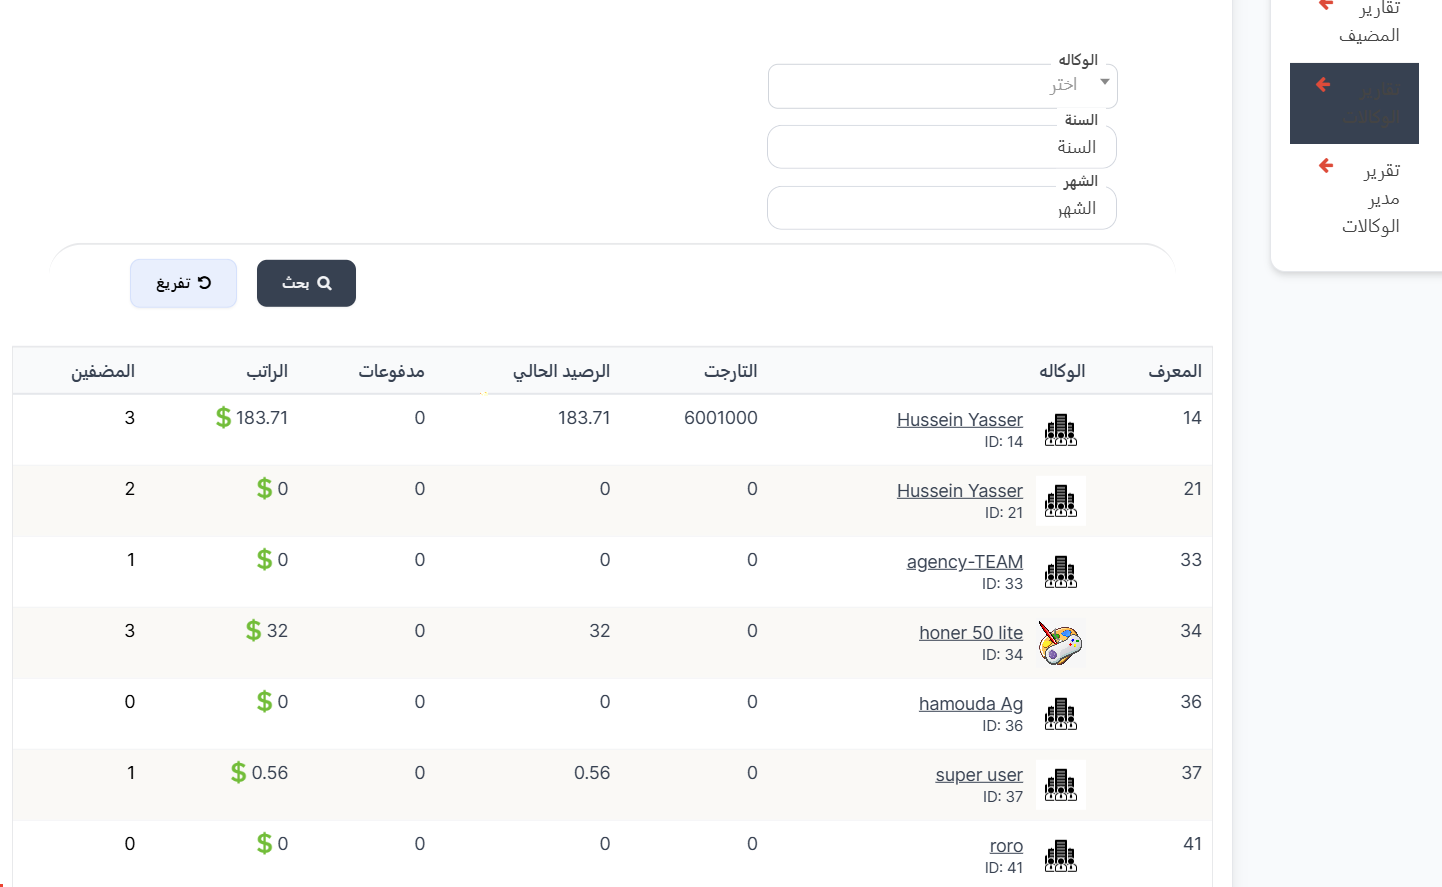Screen dimensions: 1442x887
Task: Click the dollar icon in the hamouda Ag row
Action: tap(264, 702)
